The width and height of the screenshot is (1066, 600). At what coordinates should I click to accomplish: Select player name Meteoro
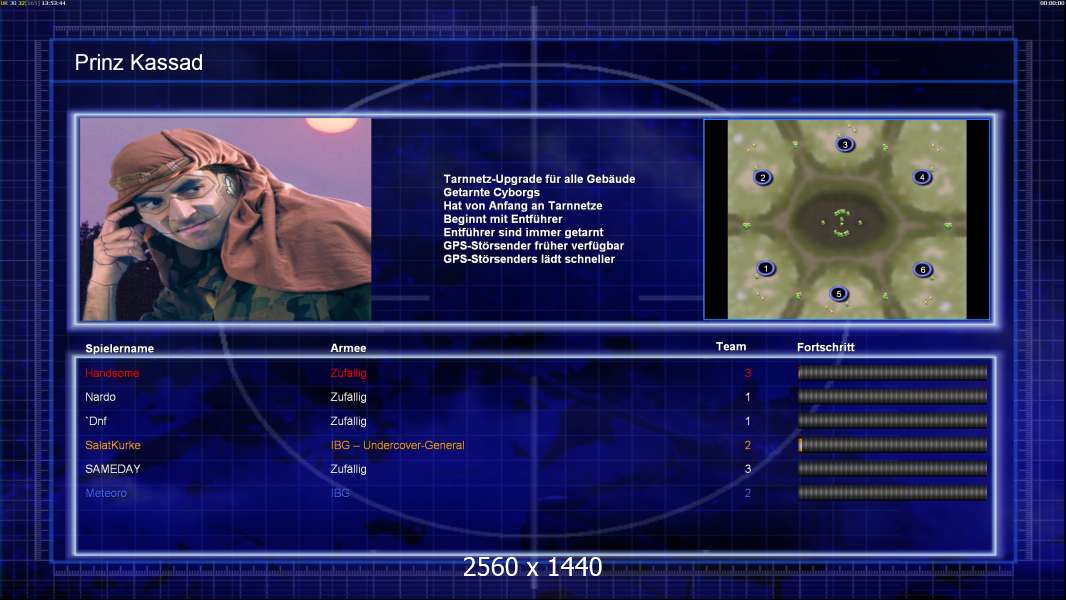106,493
